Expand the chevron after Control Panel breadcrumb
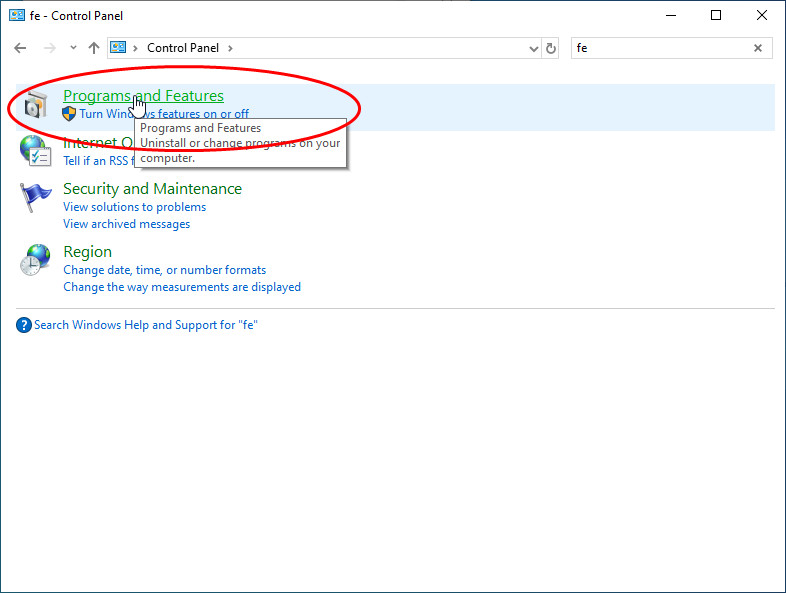The image size is (786, 593). click(230, 48)
